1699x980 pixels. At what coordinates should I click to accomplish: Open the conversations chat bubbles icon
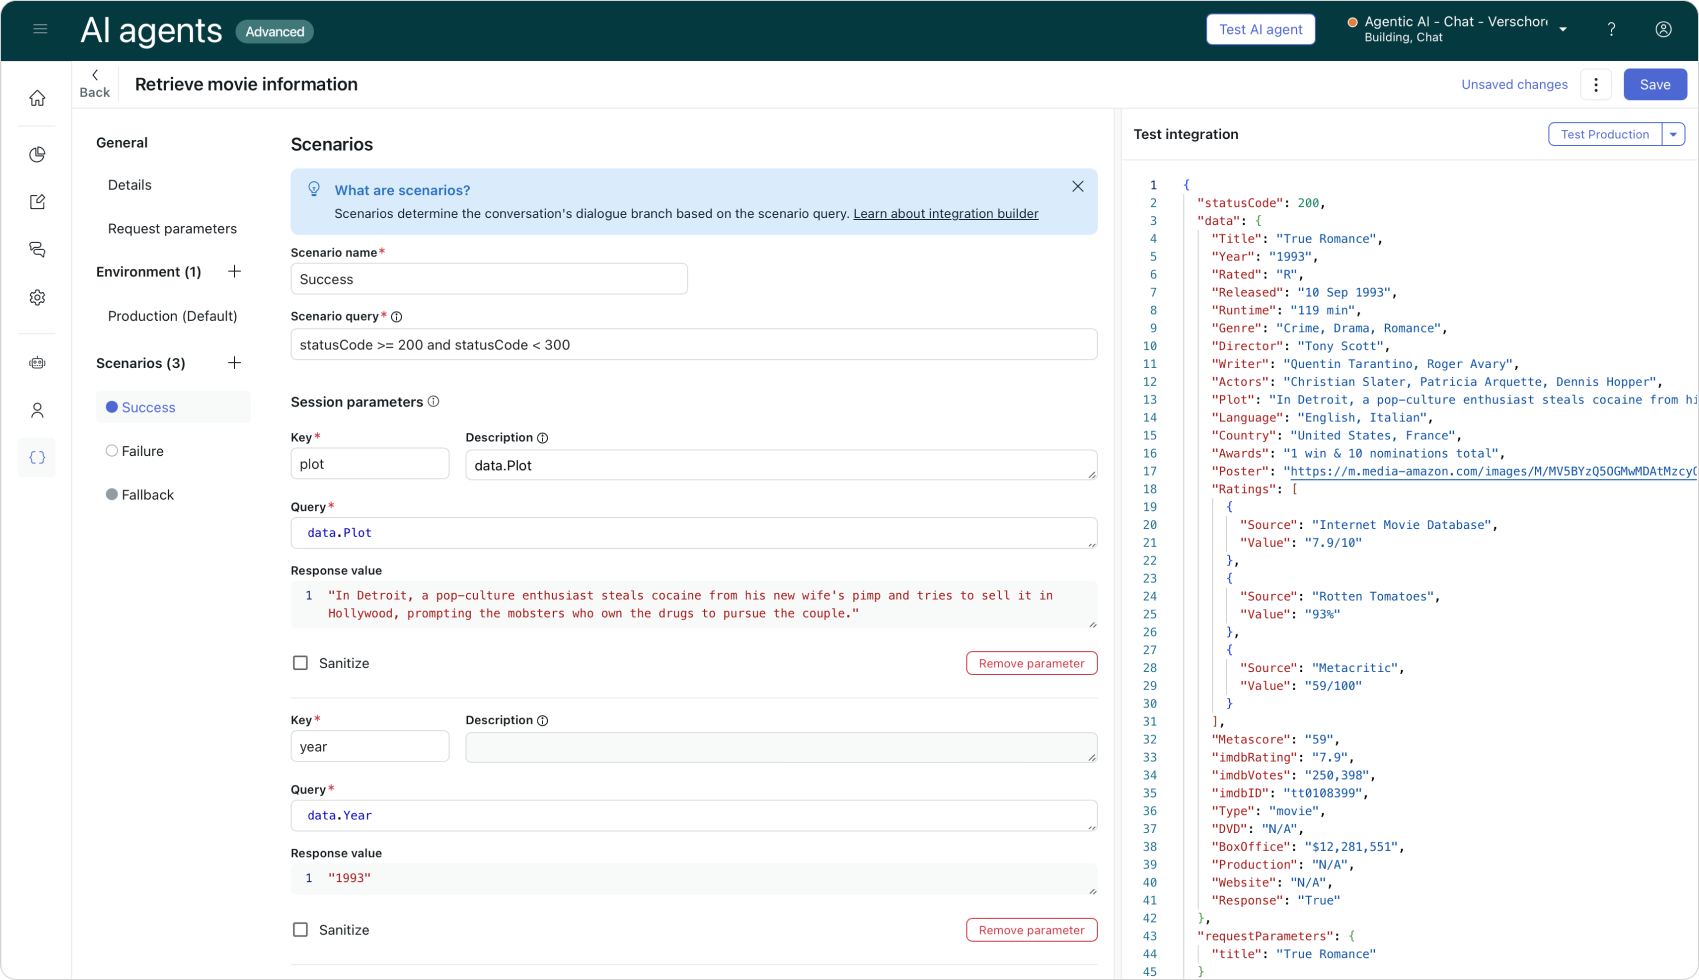[x=37, y=250]
